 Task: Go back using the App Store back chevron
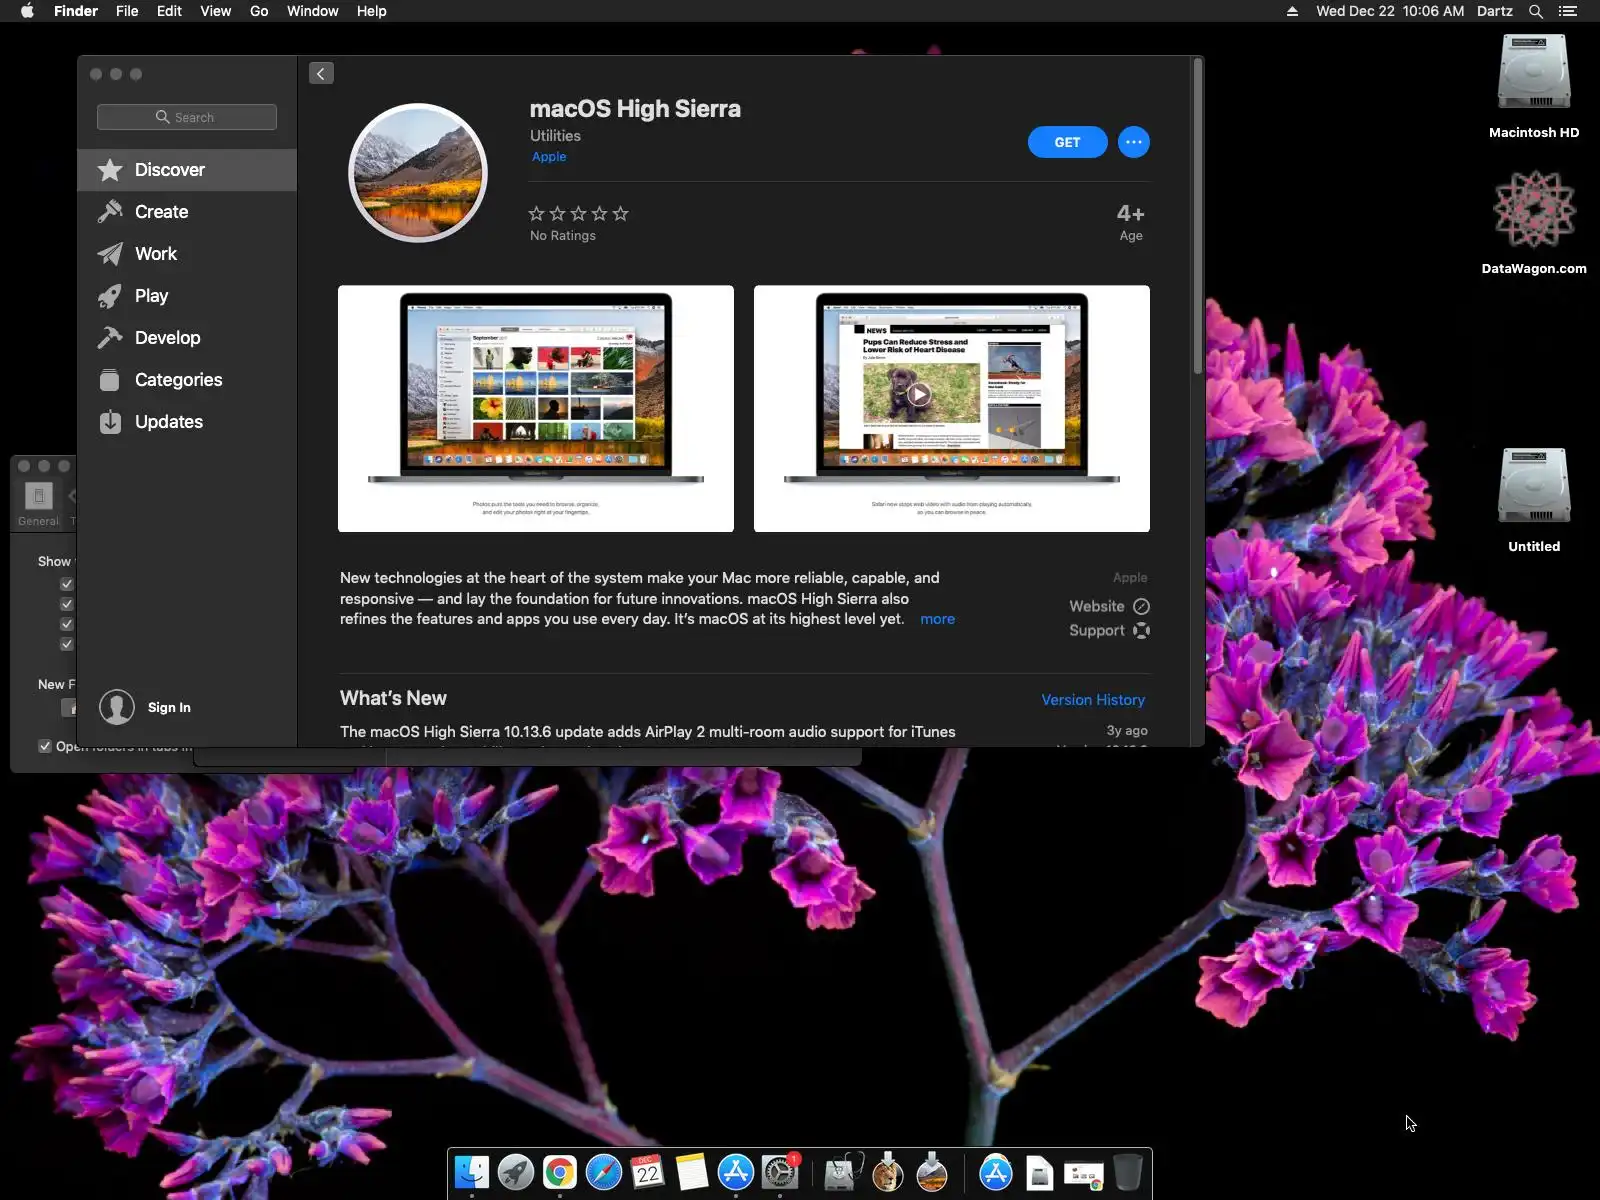[x=321, y=73]
